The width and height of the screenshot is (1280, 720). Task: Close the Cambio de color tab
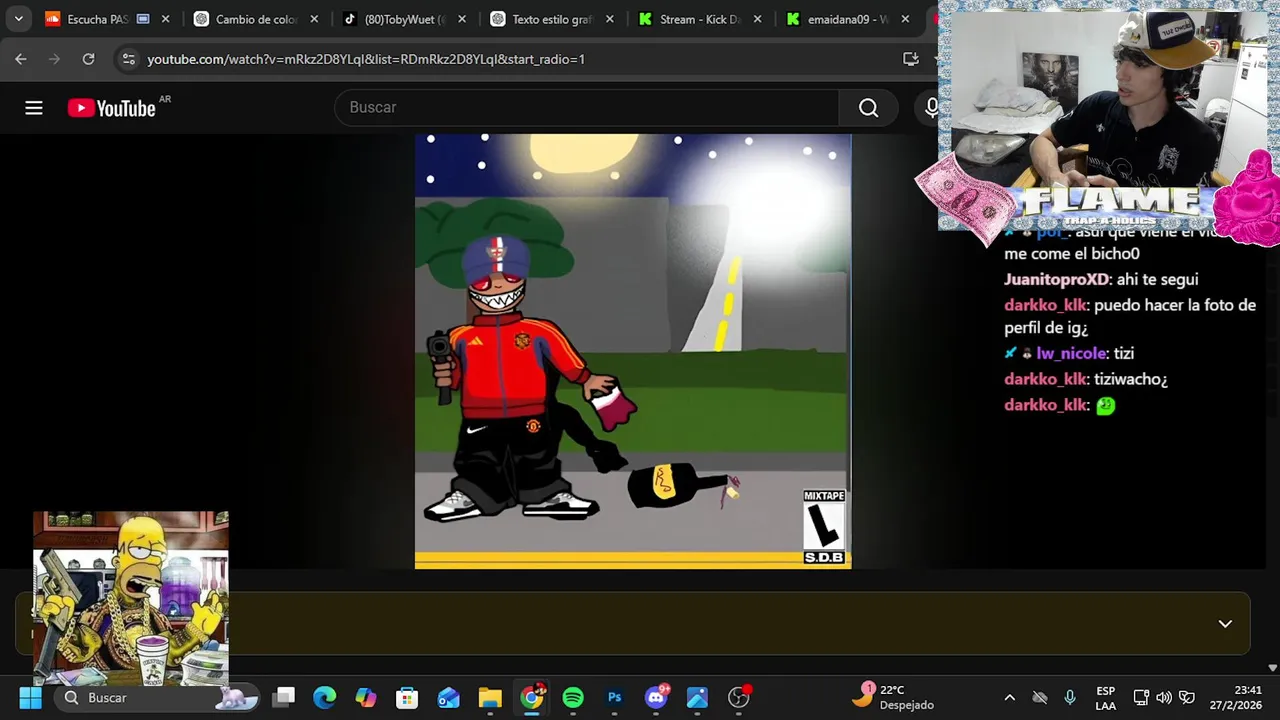point(314,19)
